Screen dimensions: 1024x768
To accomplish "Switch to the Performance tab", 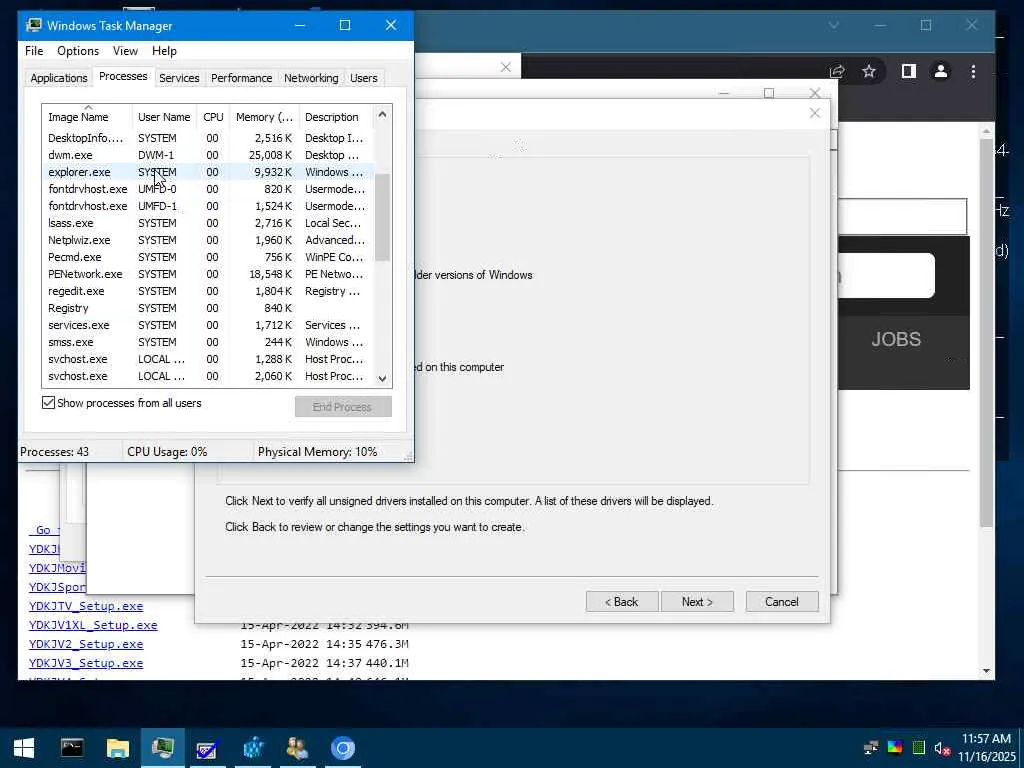I will (241, 78).
